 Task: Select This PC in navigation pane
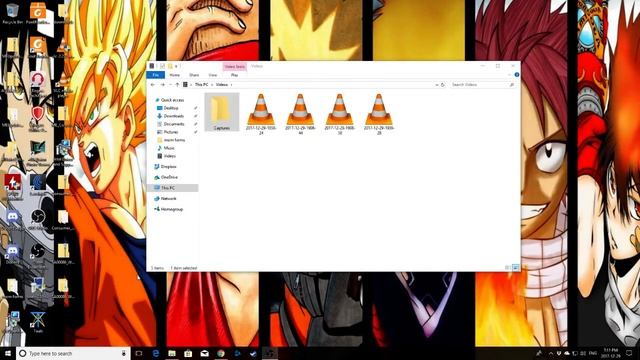[172, 188]
